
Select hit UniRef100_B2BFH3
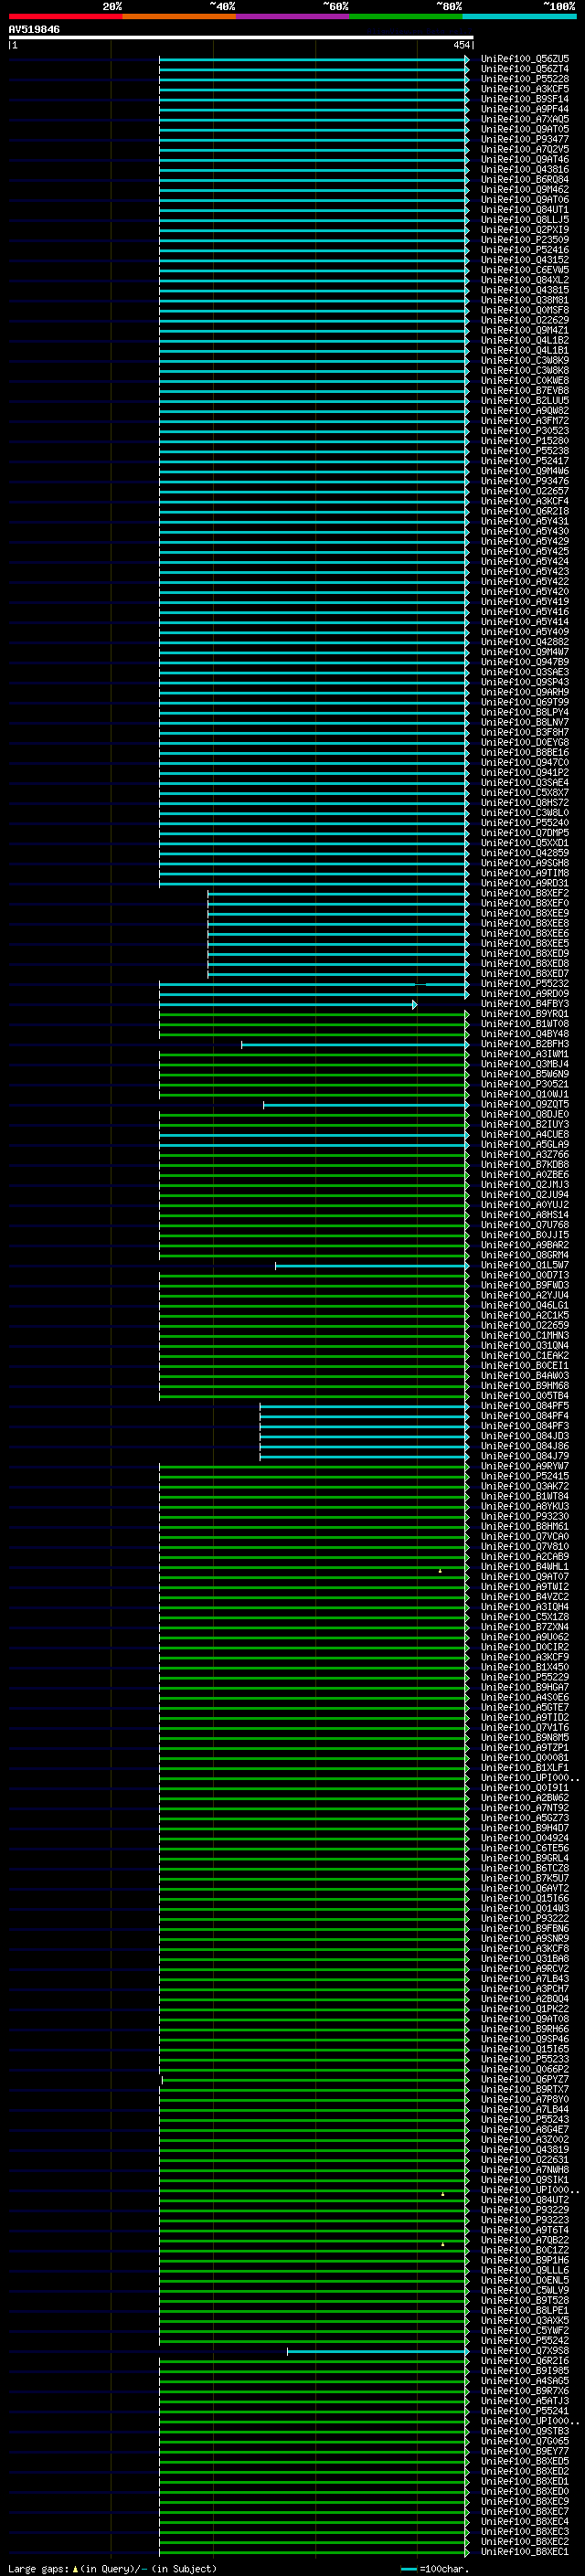524,1044
